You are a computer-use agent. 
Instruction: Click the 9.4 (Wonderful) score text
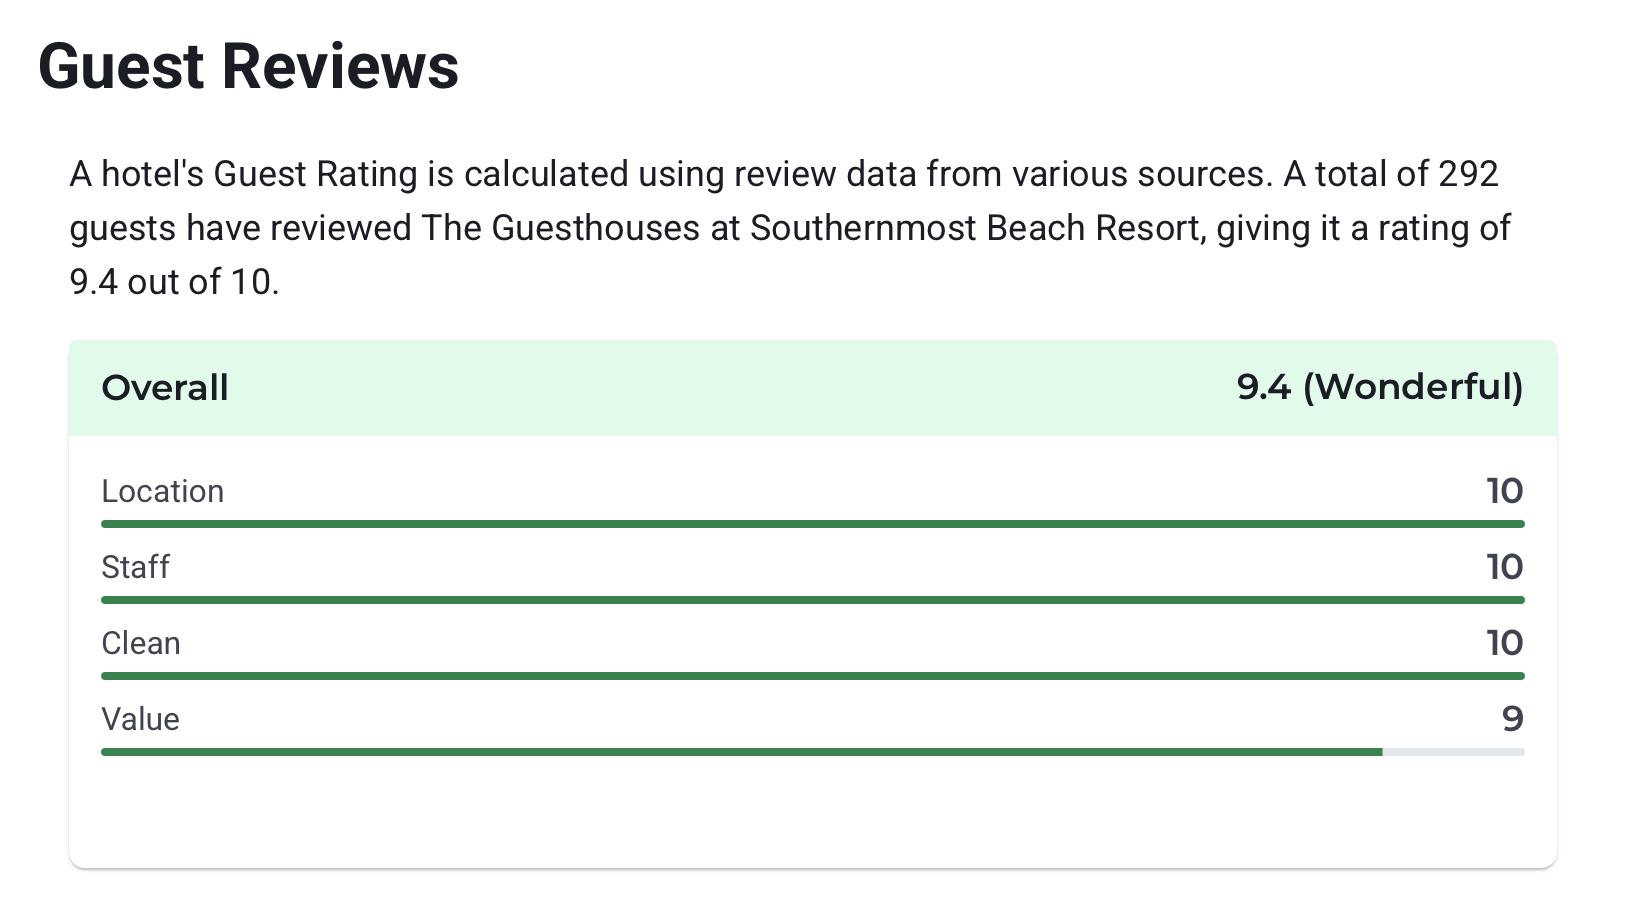[x=1380, y=387]
